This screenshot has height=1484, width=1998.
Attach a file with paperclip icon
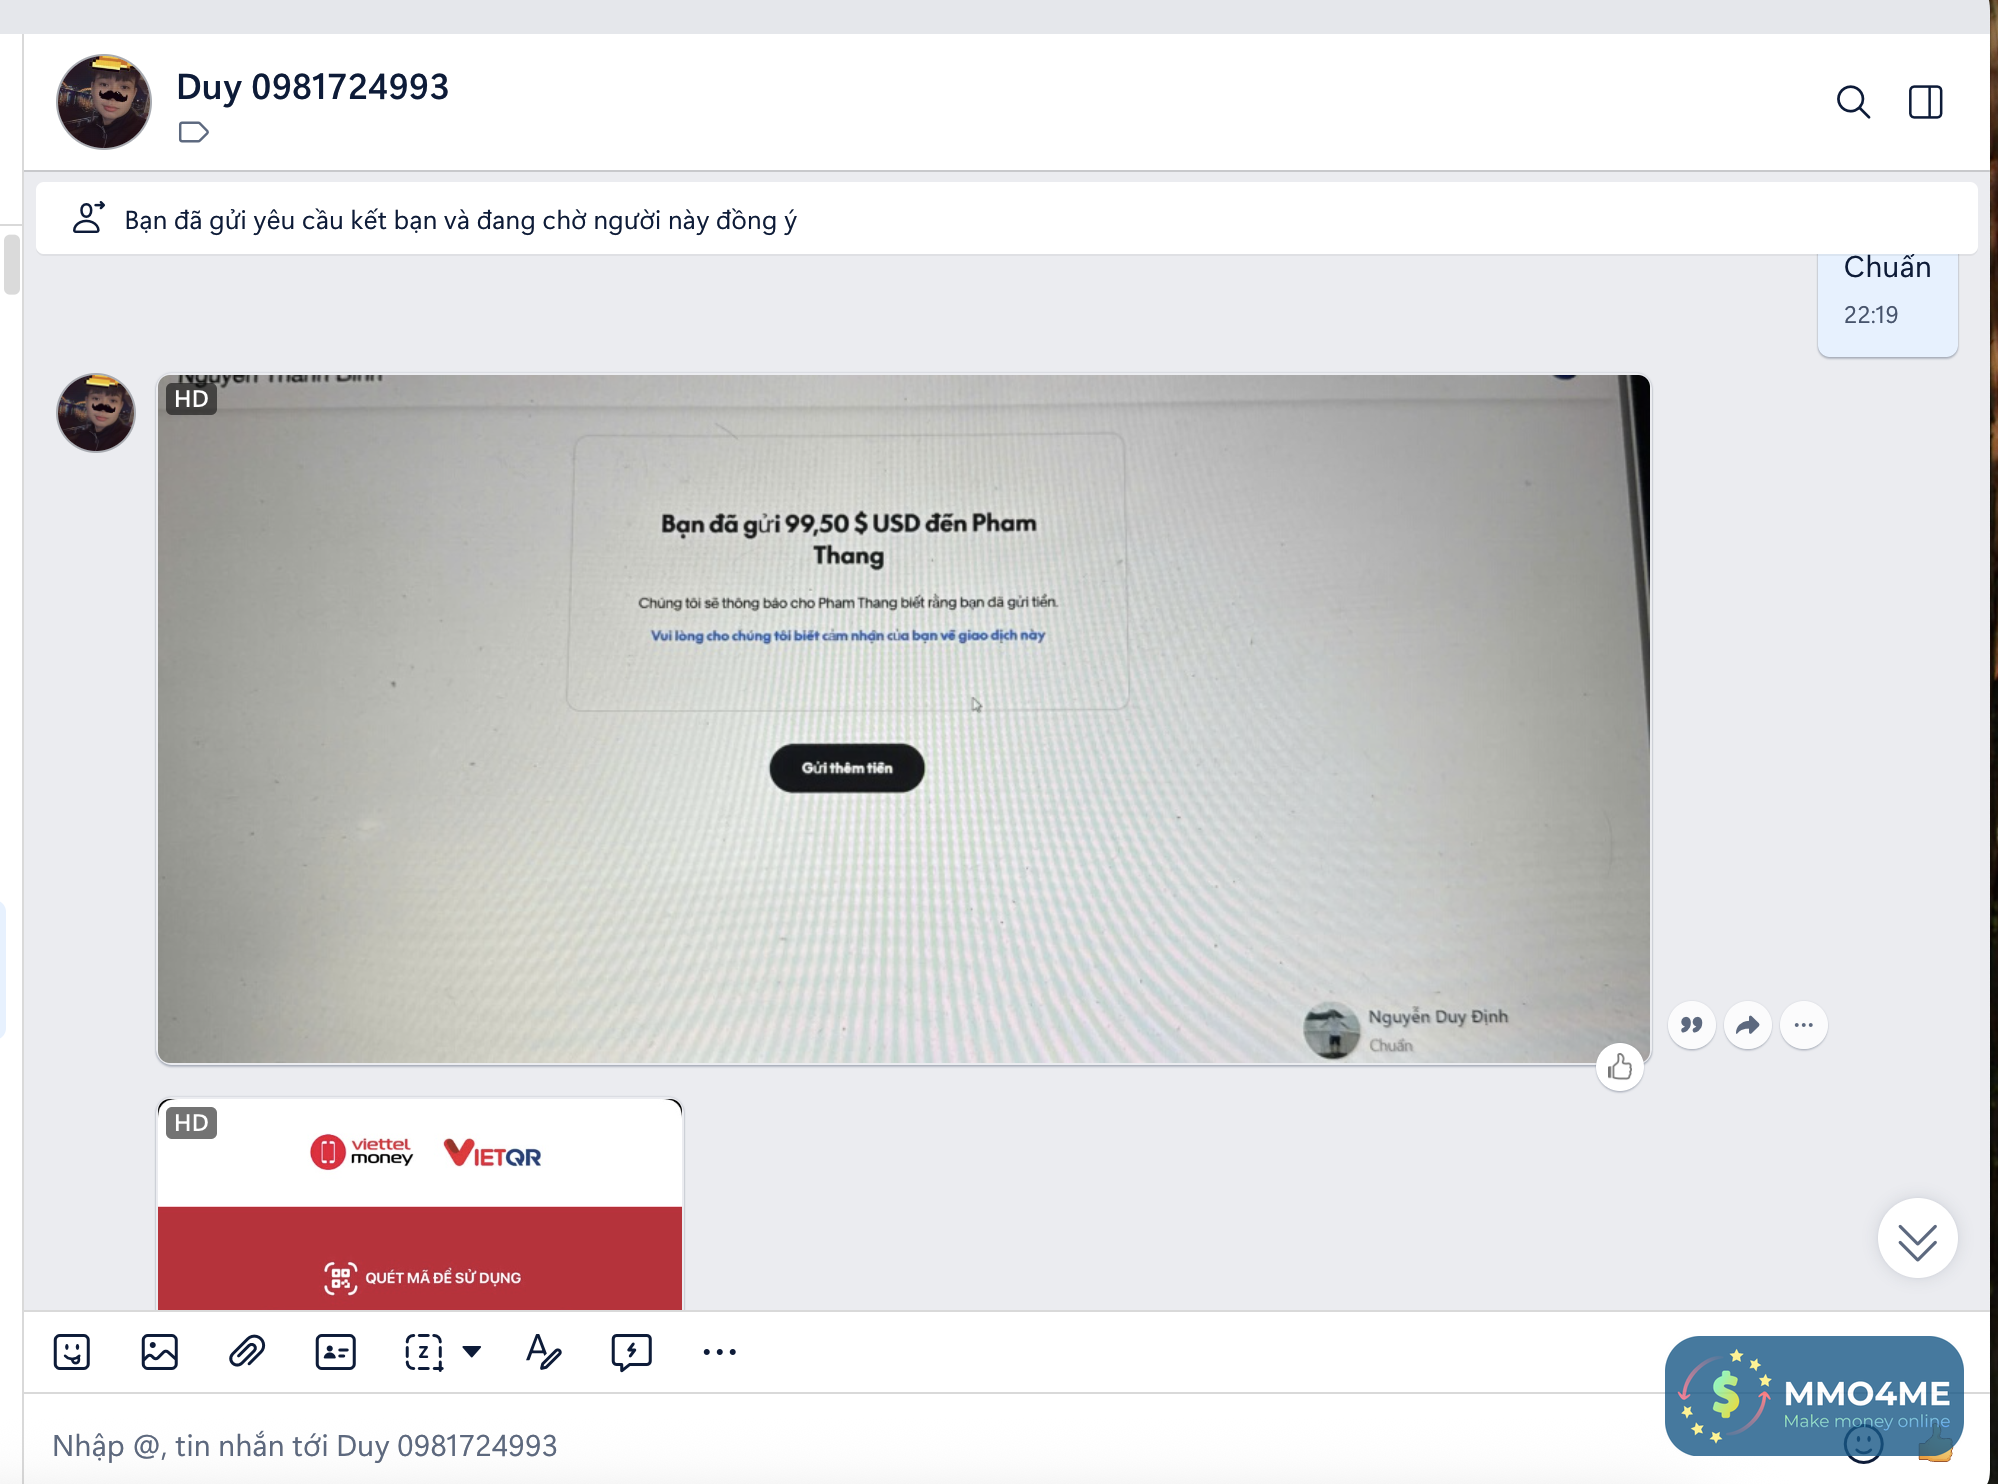247,1352
